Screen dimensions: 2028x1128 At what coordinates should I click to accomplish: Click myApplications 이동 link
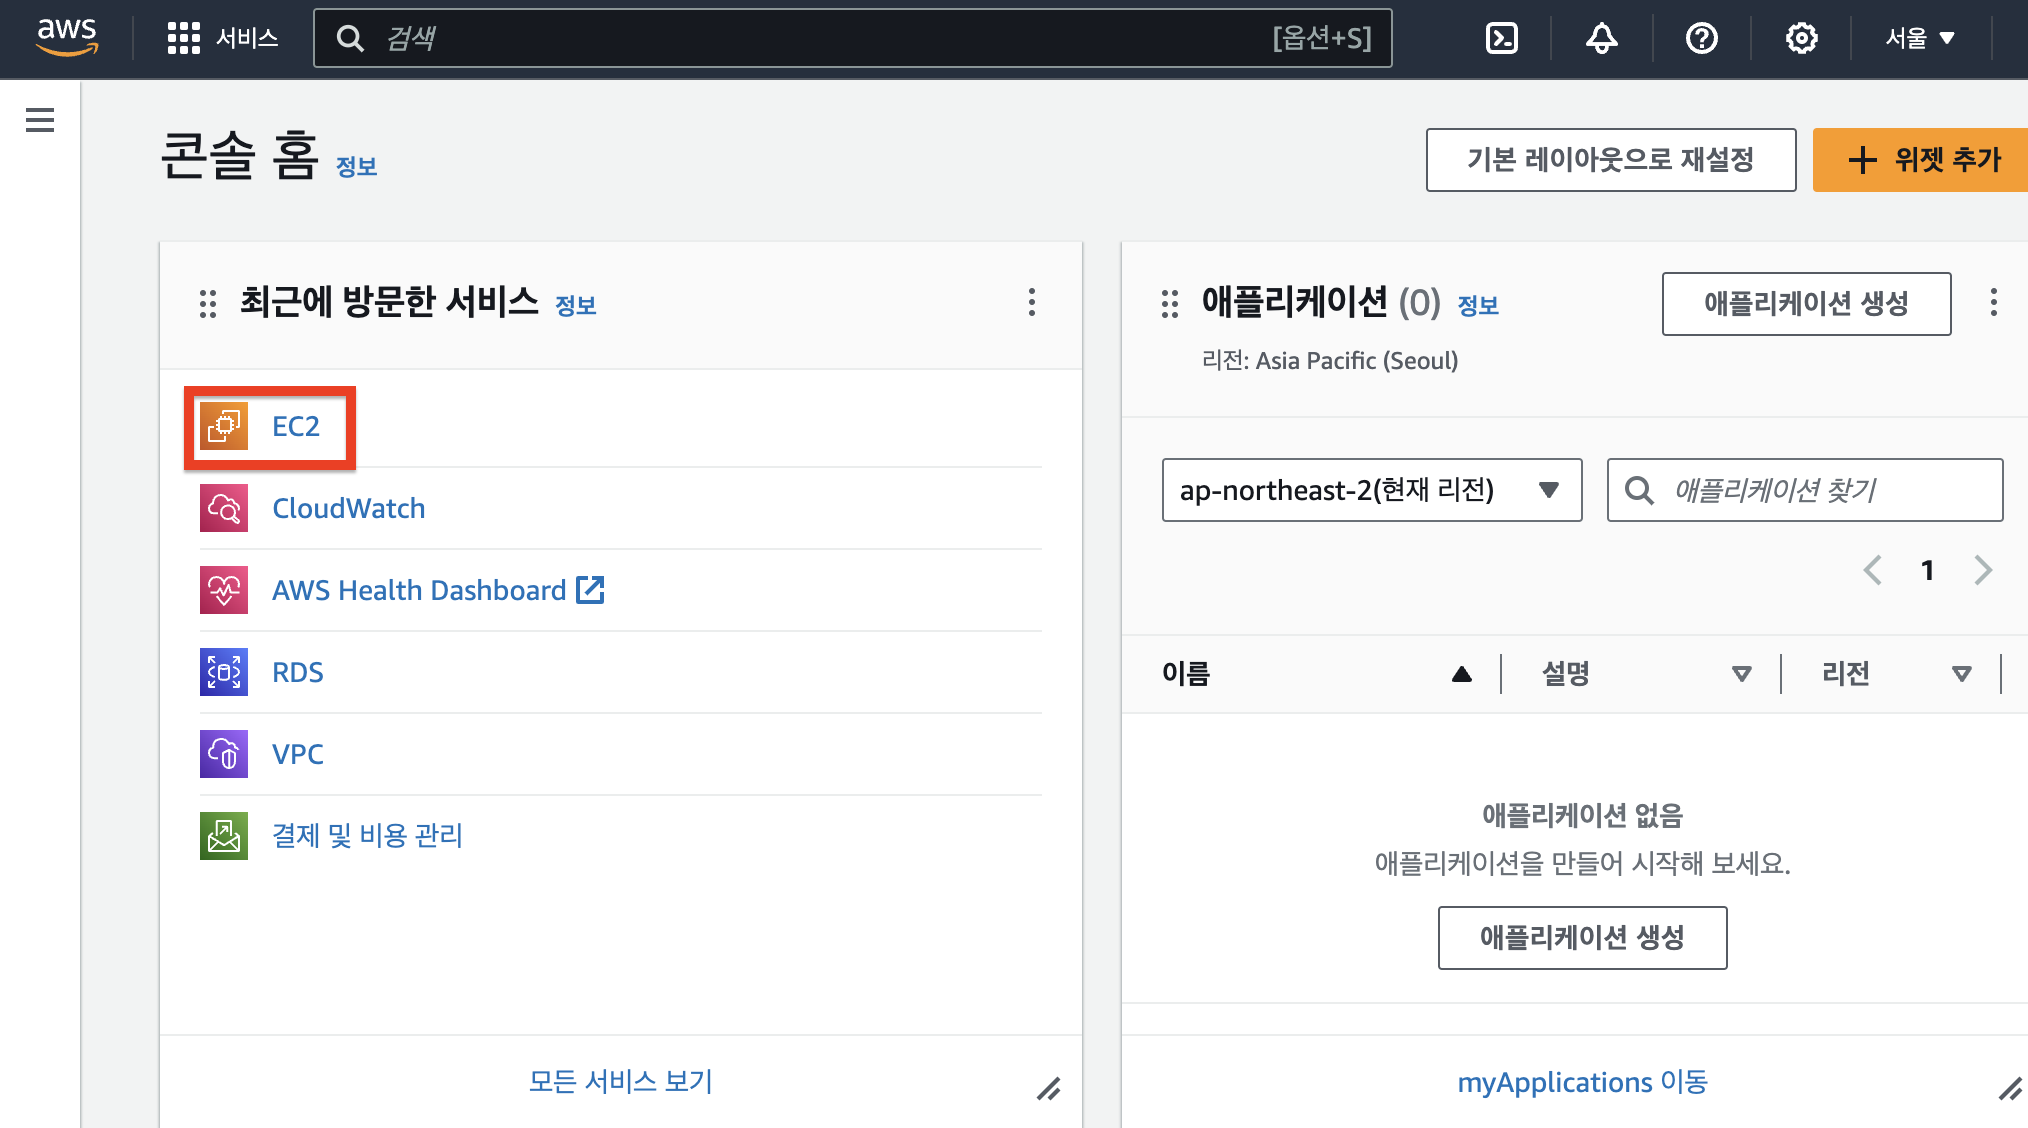click(1582, 1082)
